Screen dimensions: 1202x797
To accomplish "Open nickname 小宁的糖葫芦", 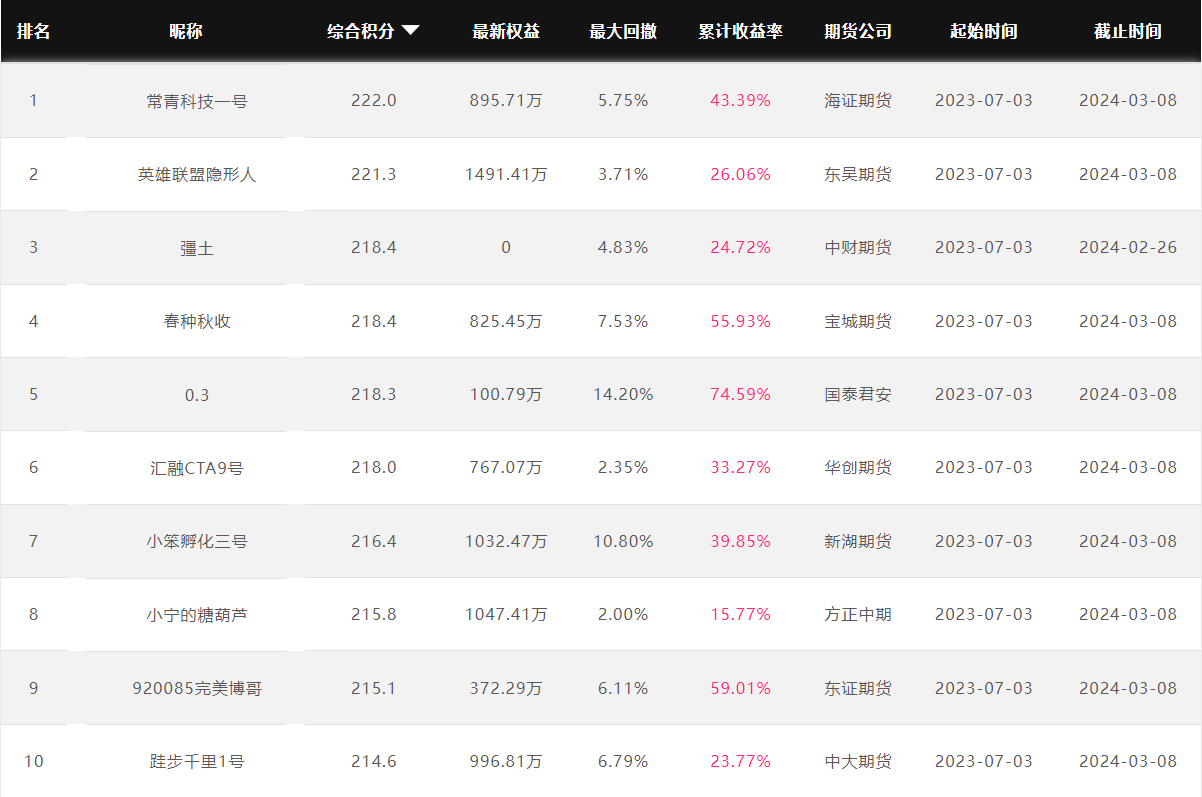I will point(197,615).
